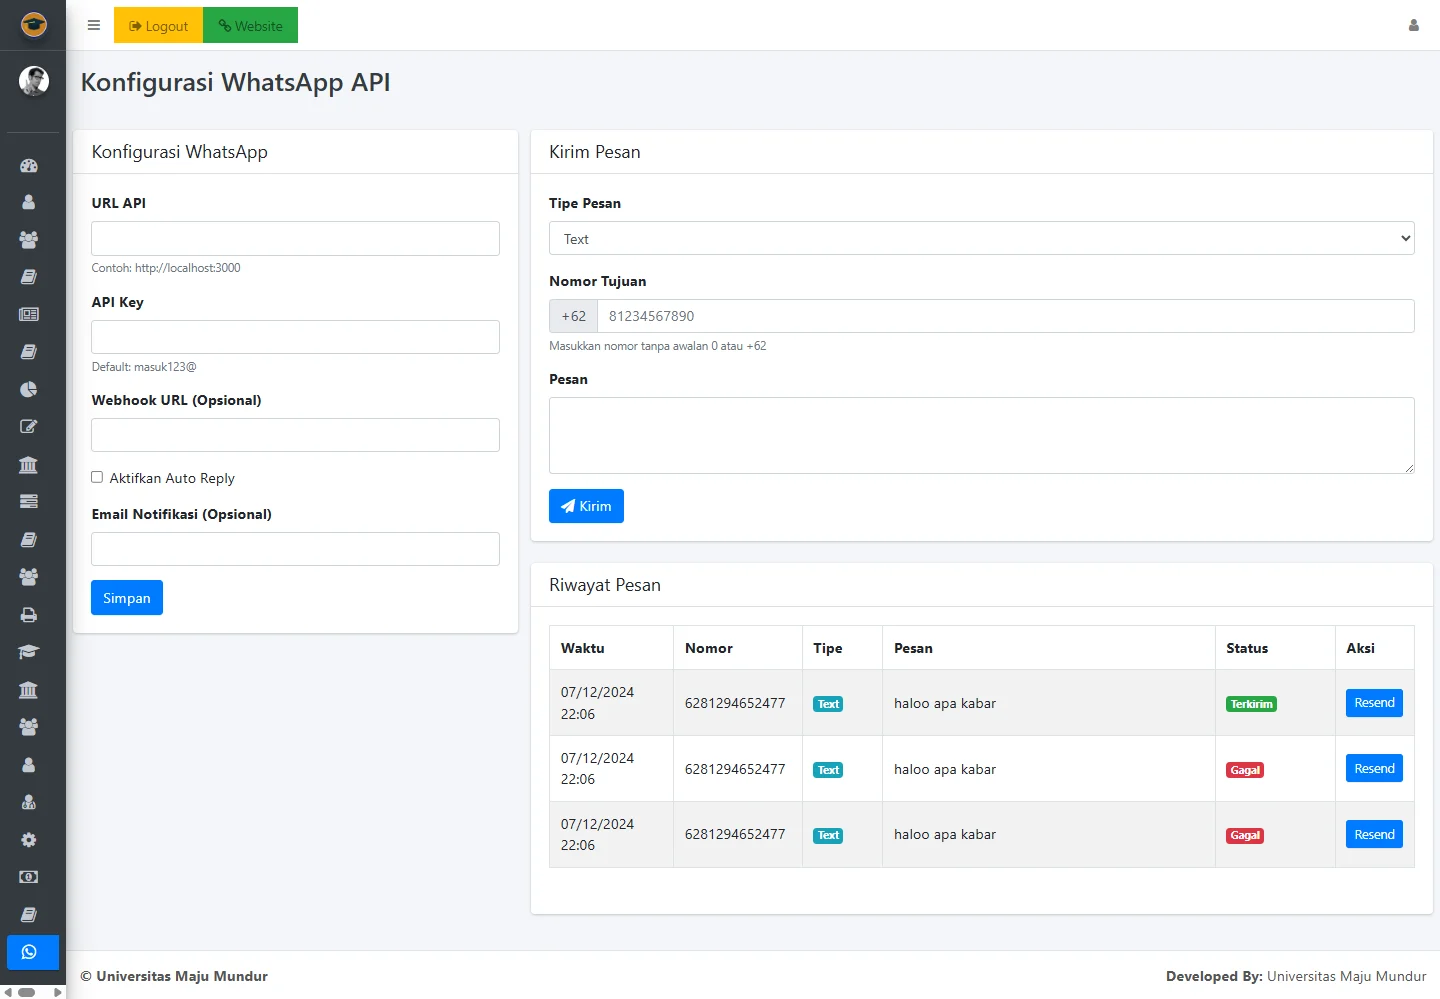Open the dashboard gauge icon in sidebar
Image resolution: width=1440 pixels, height=999 pixels.
pos(29,166)
